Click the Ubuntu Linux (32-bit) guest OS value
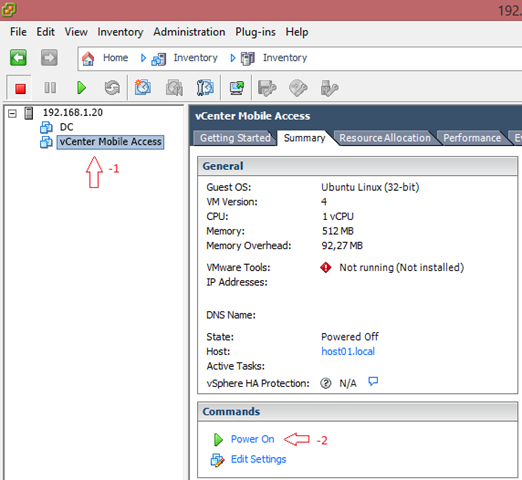Screen dimensions: 522x480 coord(370,187)
